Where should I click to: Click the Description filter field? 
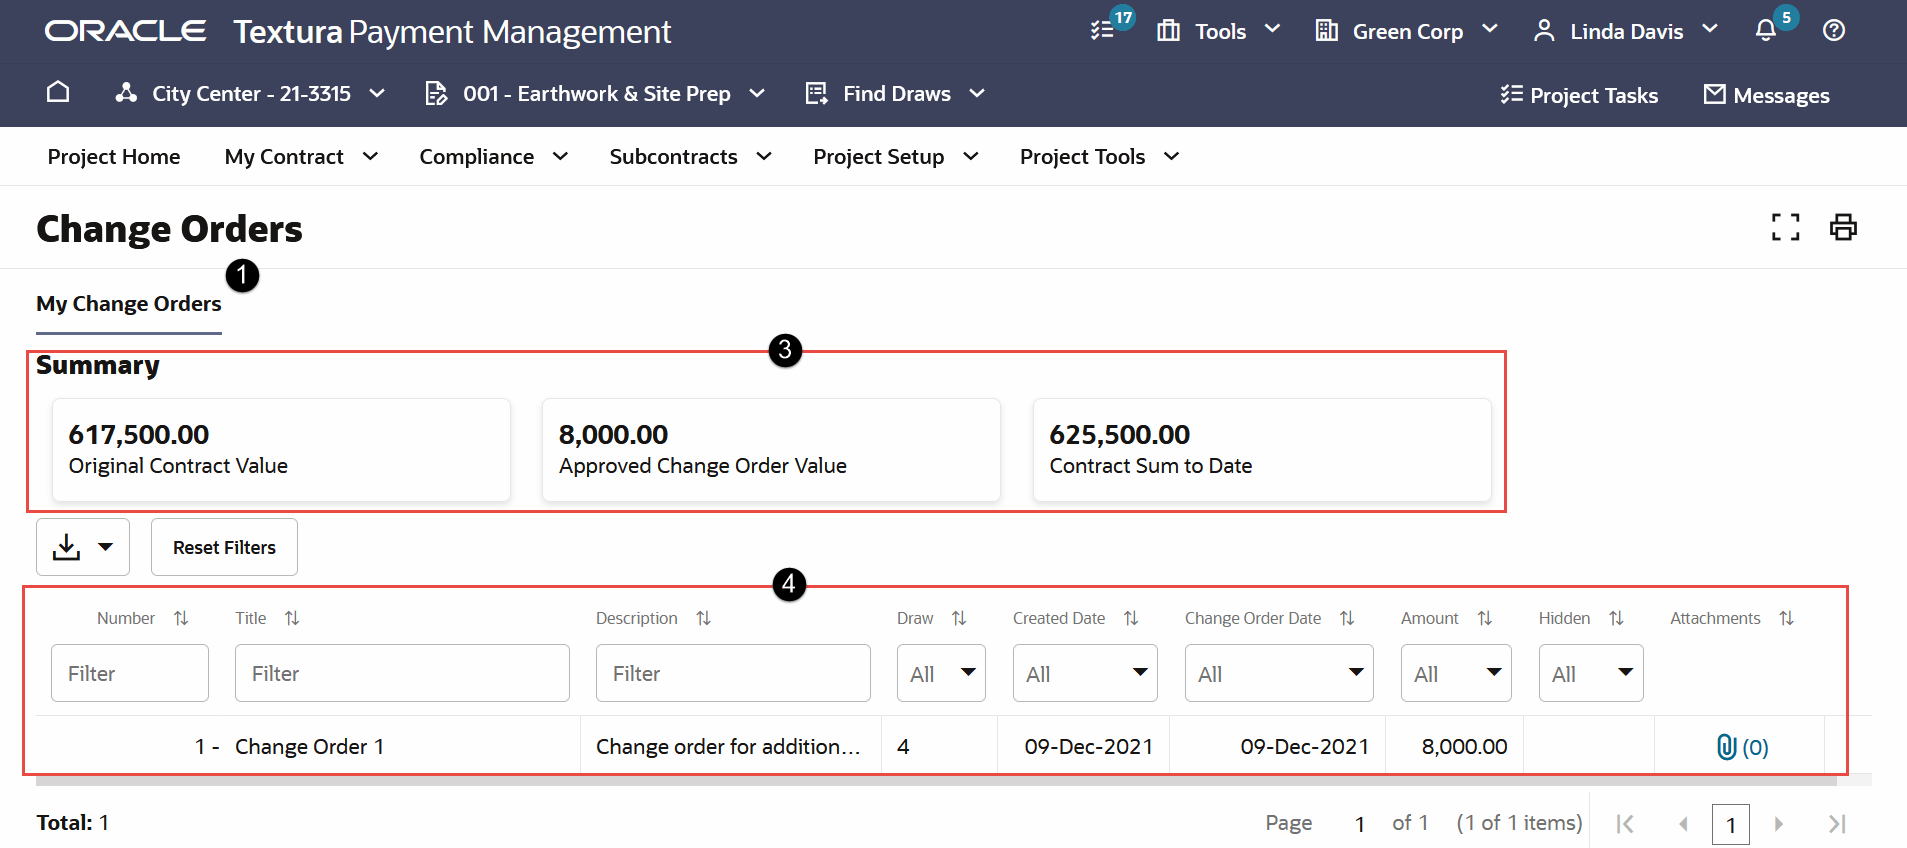733,673
